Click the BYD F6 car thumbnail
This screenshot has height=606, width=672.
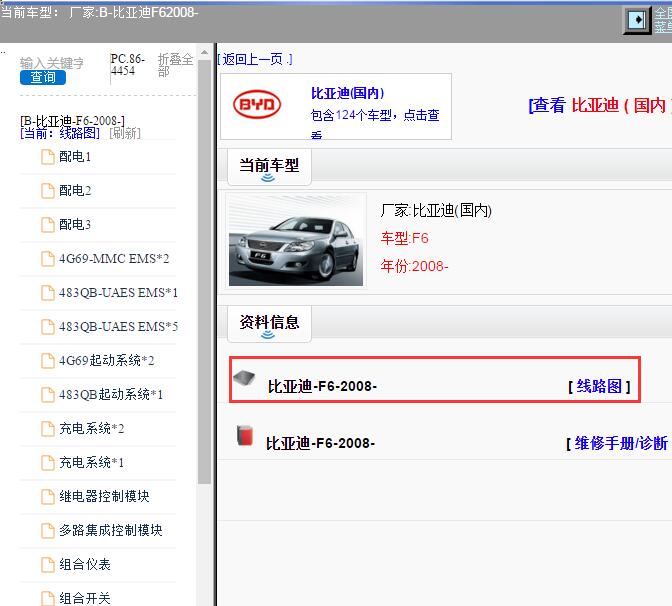pos(296,240)
